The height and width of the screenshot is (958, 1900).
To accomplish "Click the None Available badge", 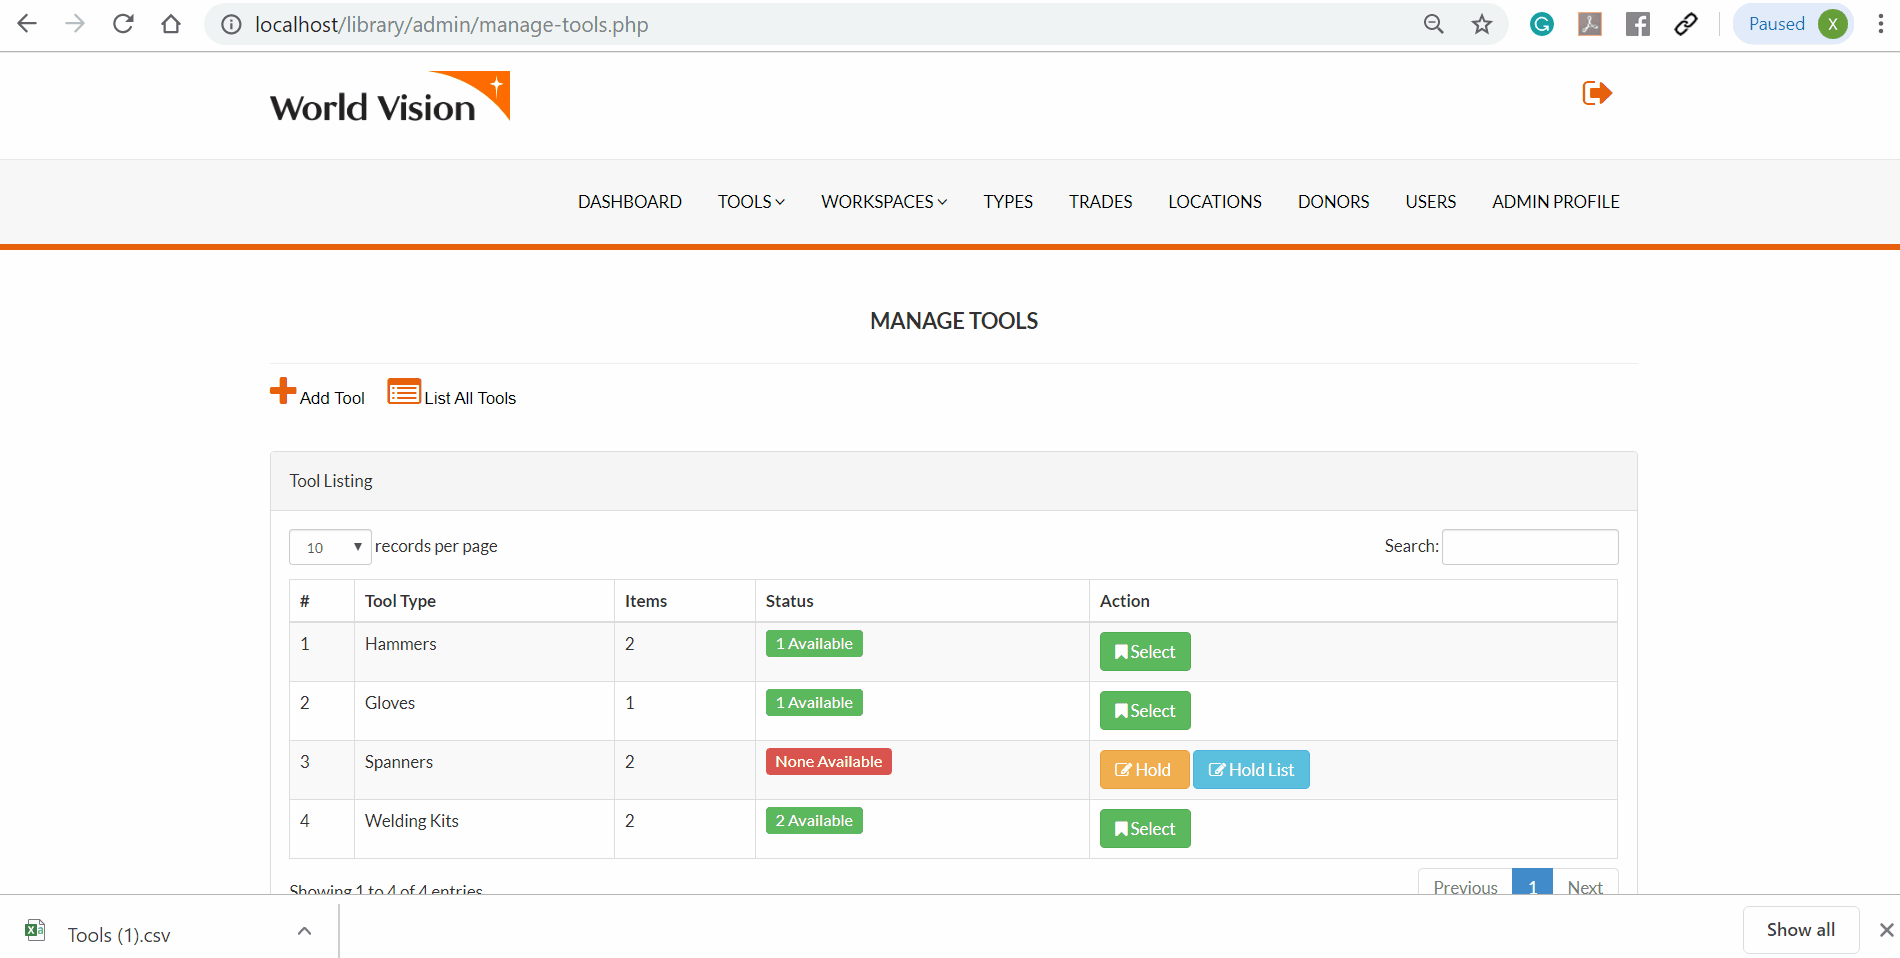I will [829, 762].
